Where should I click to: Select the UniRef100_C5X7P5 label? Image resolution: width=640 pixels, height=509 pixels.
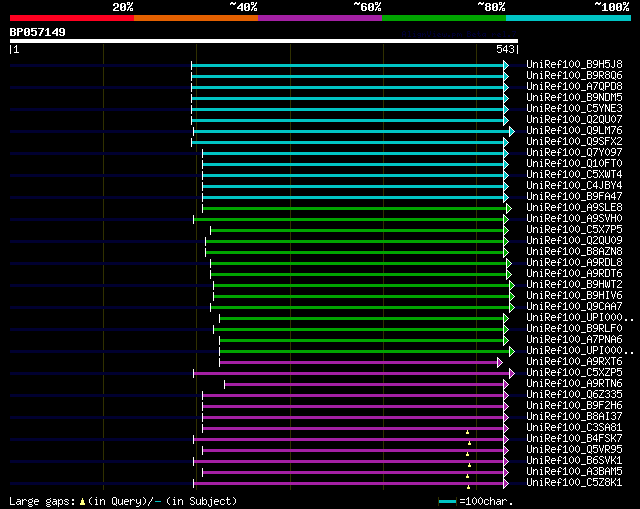click(x=574, y=230)
